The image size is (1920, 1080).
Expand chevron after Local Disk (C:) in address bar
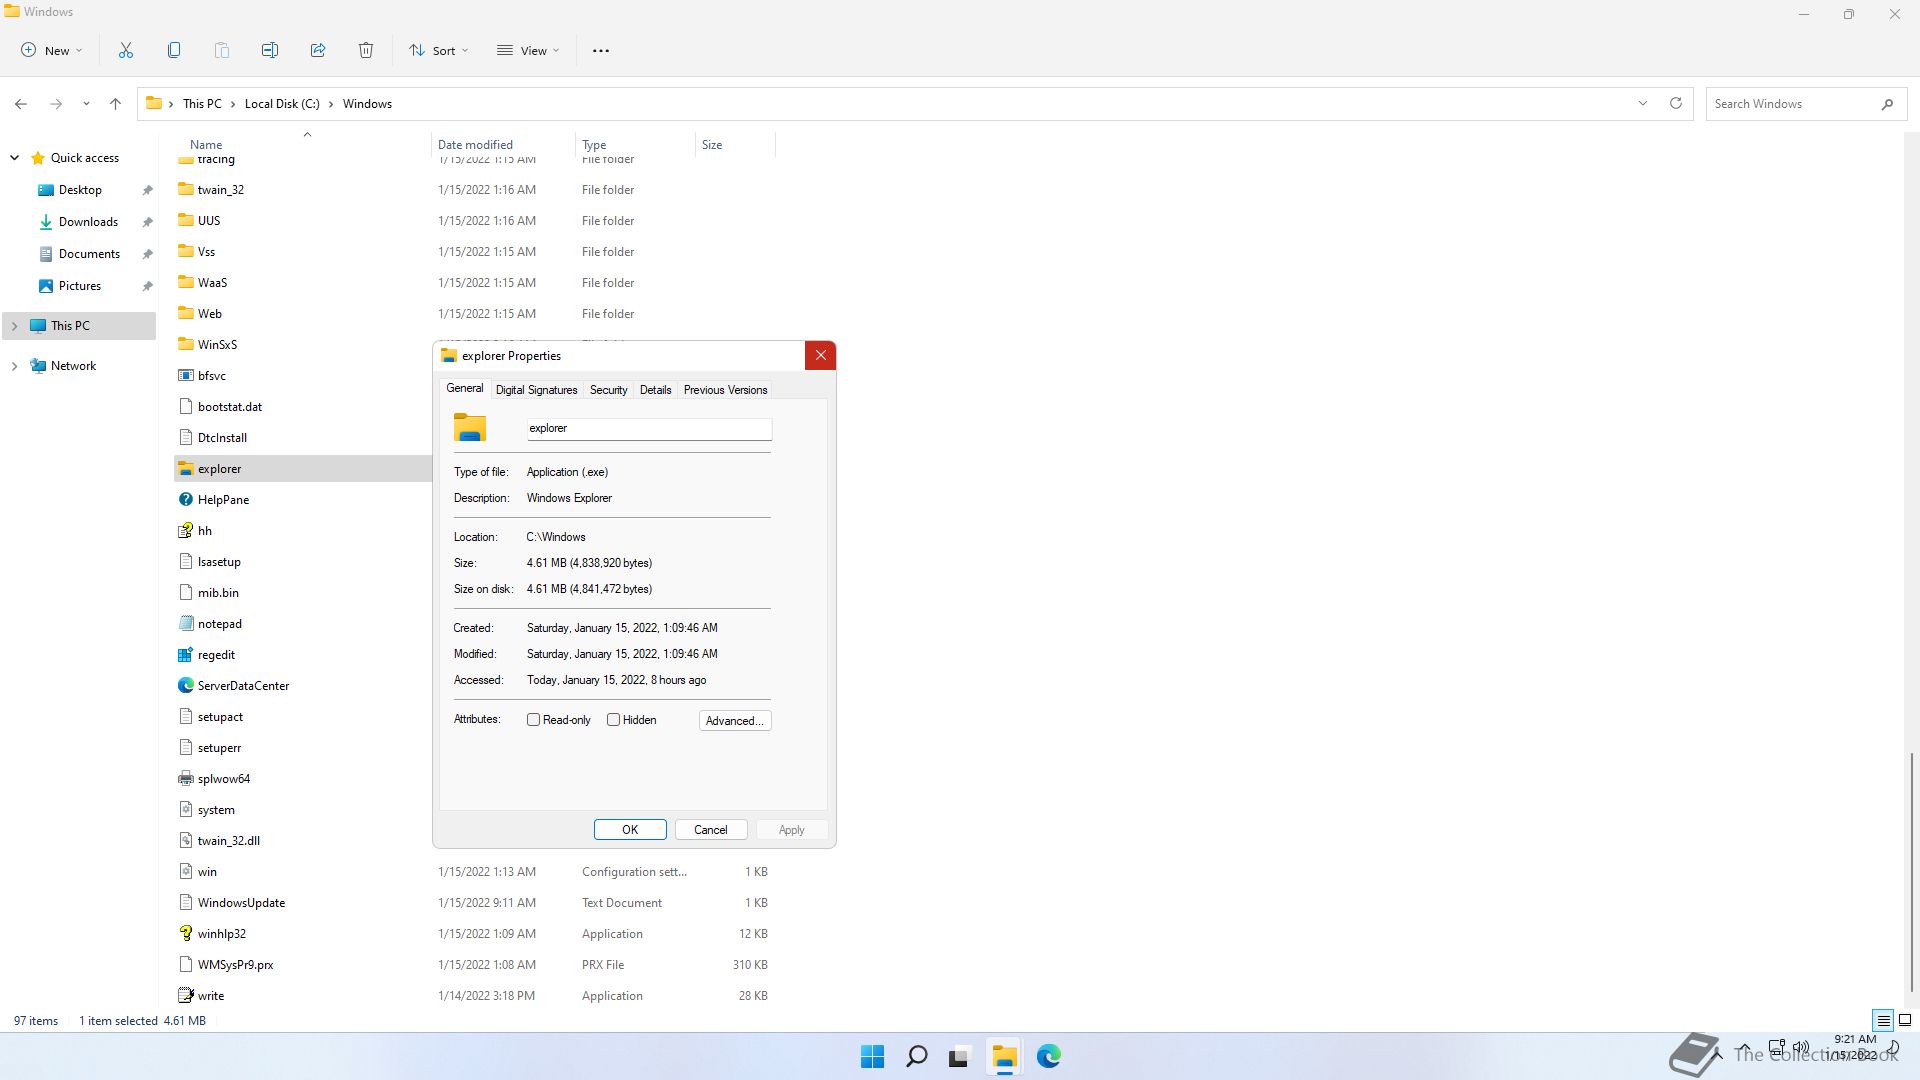click(x=331, y=104)
